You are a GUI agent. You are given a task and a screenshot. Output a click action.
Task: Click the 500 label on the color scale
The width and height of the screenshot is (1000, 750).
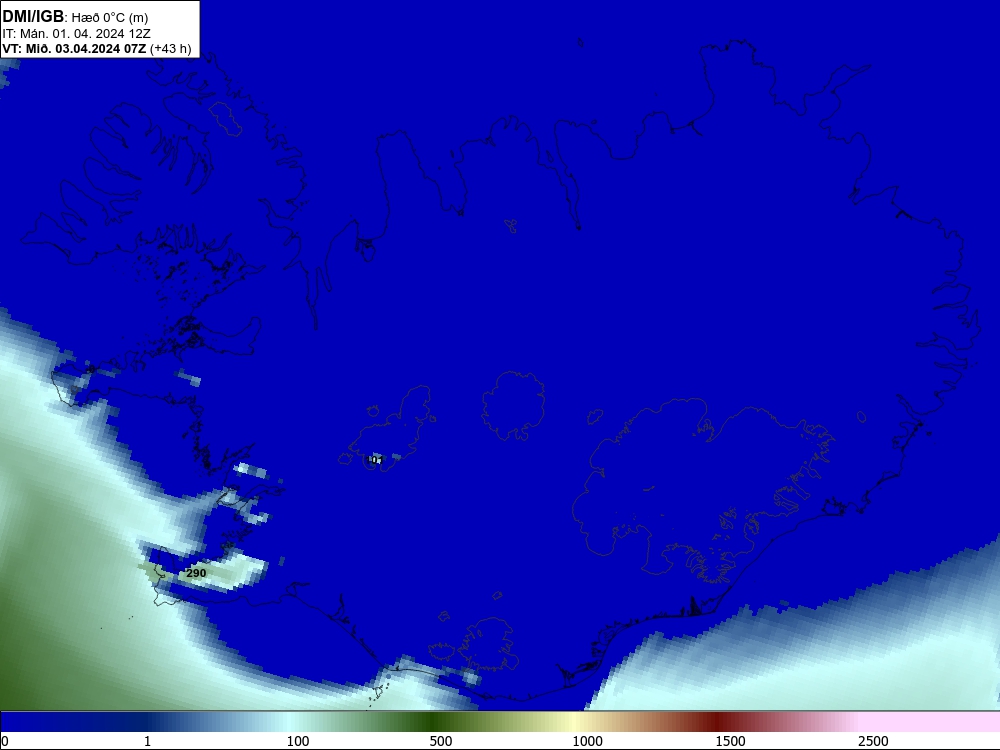tap(441, 741)
